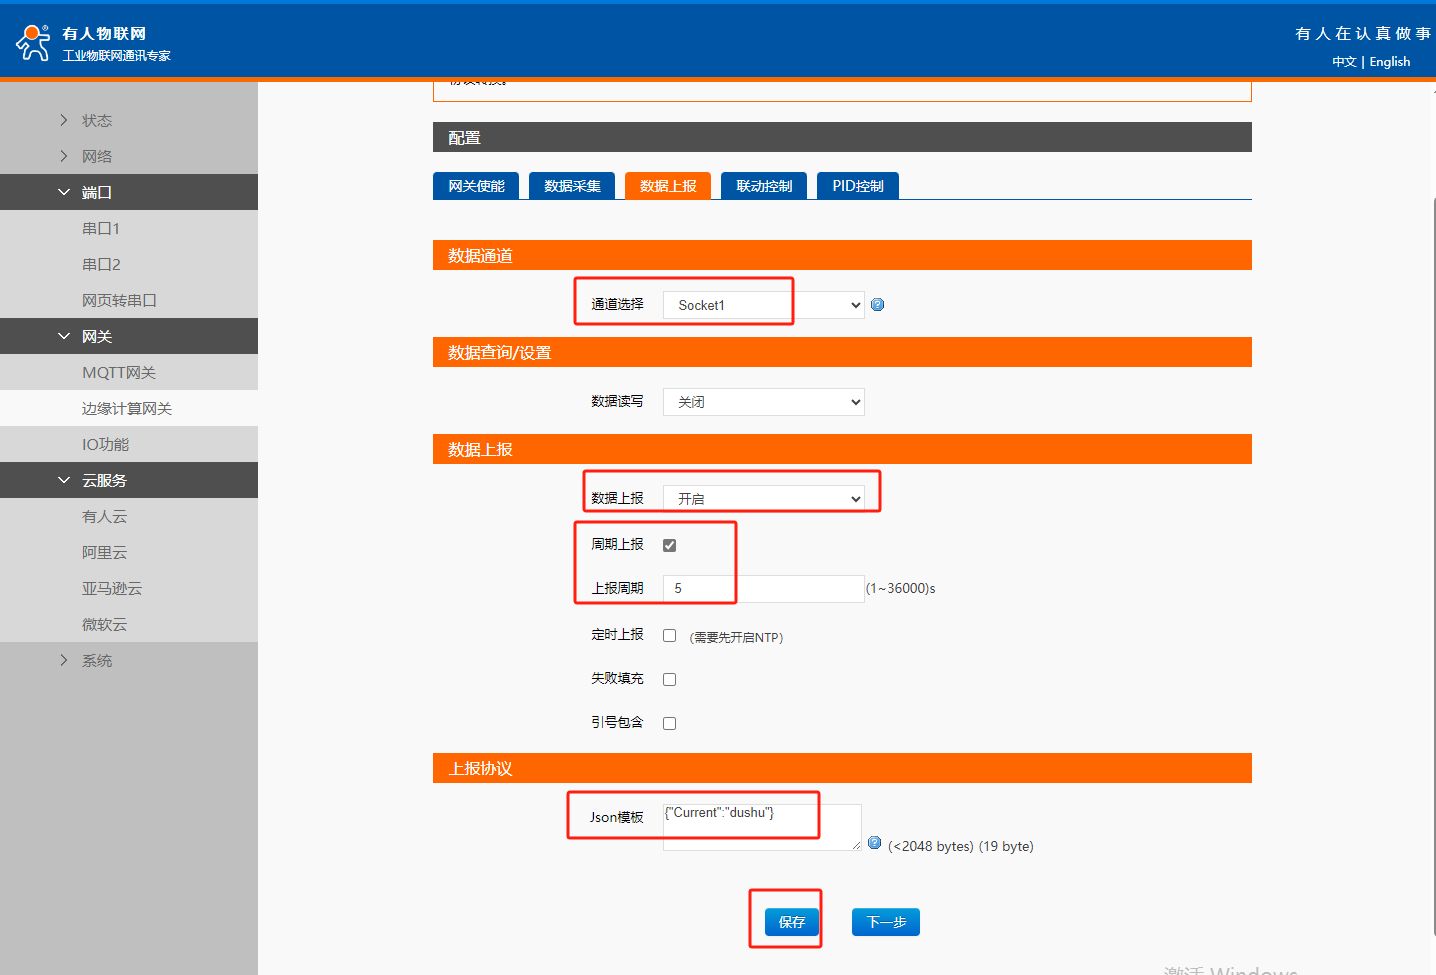Click the USR IOT logo icon
This screenshot has width=1436, height=975.
33,42
